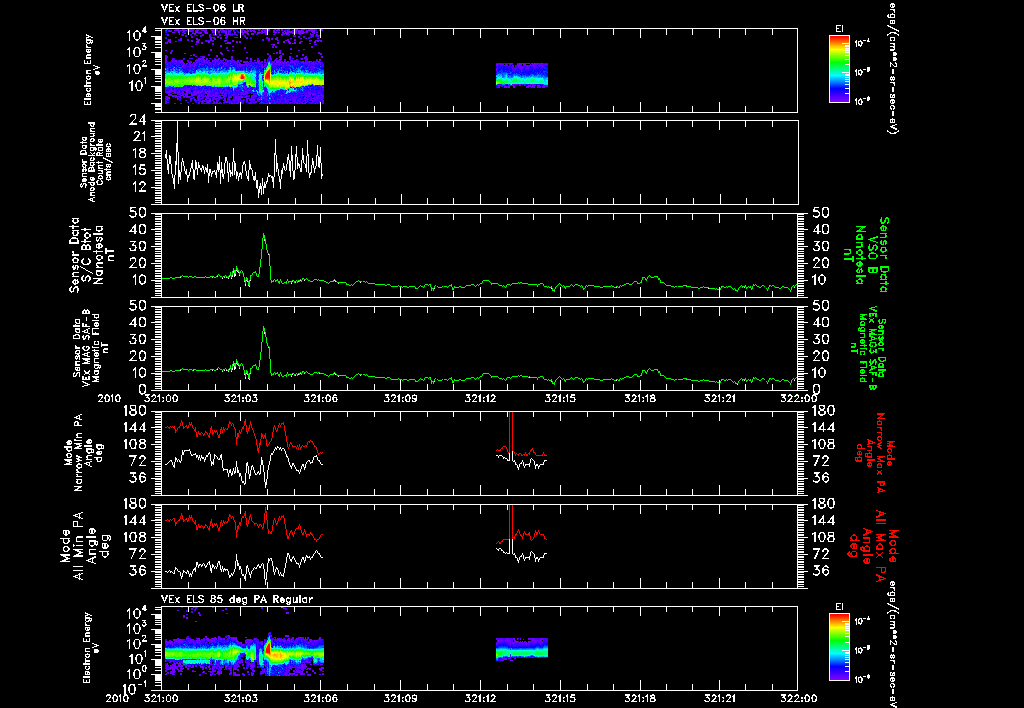Image resolution: width=1024 pixels, height=708 pixels.
Task: Click the 'Narrow Min PA Angle' left axis label
Action: click(83, 452)
